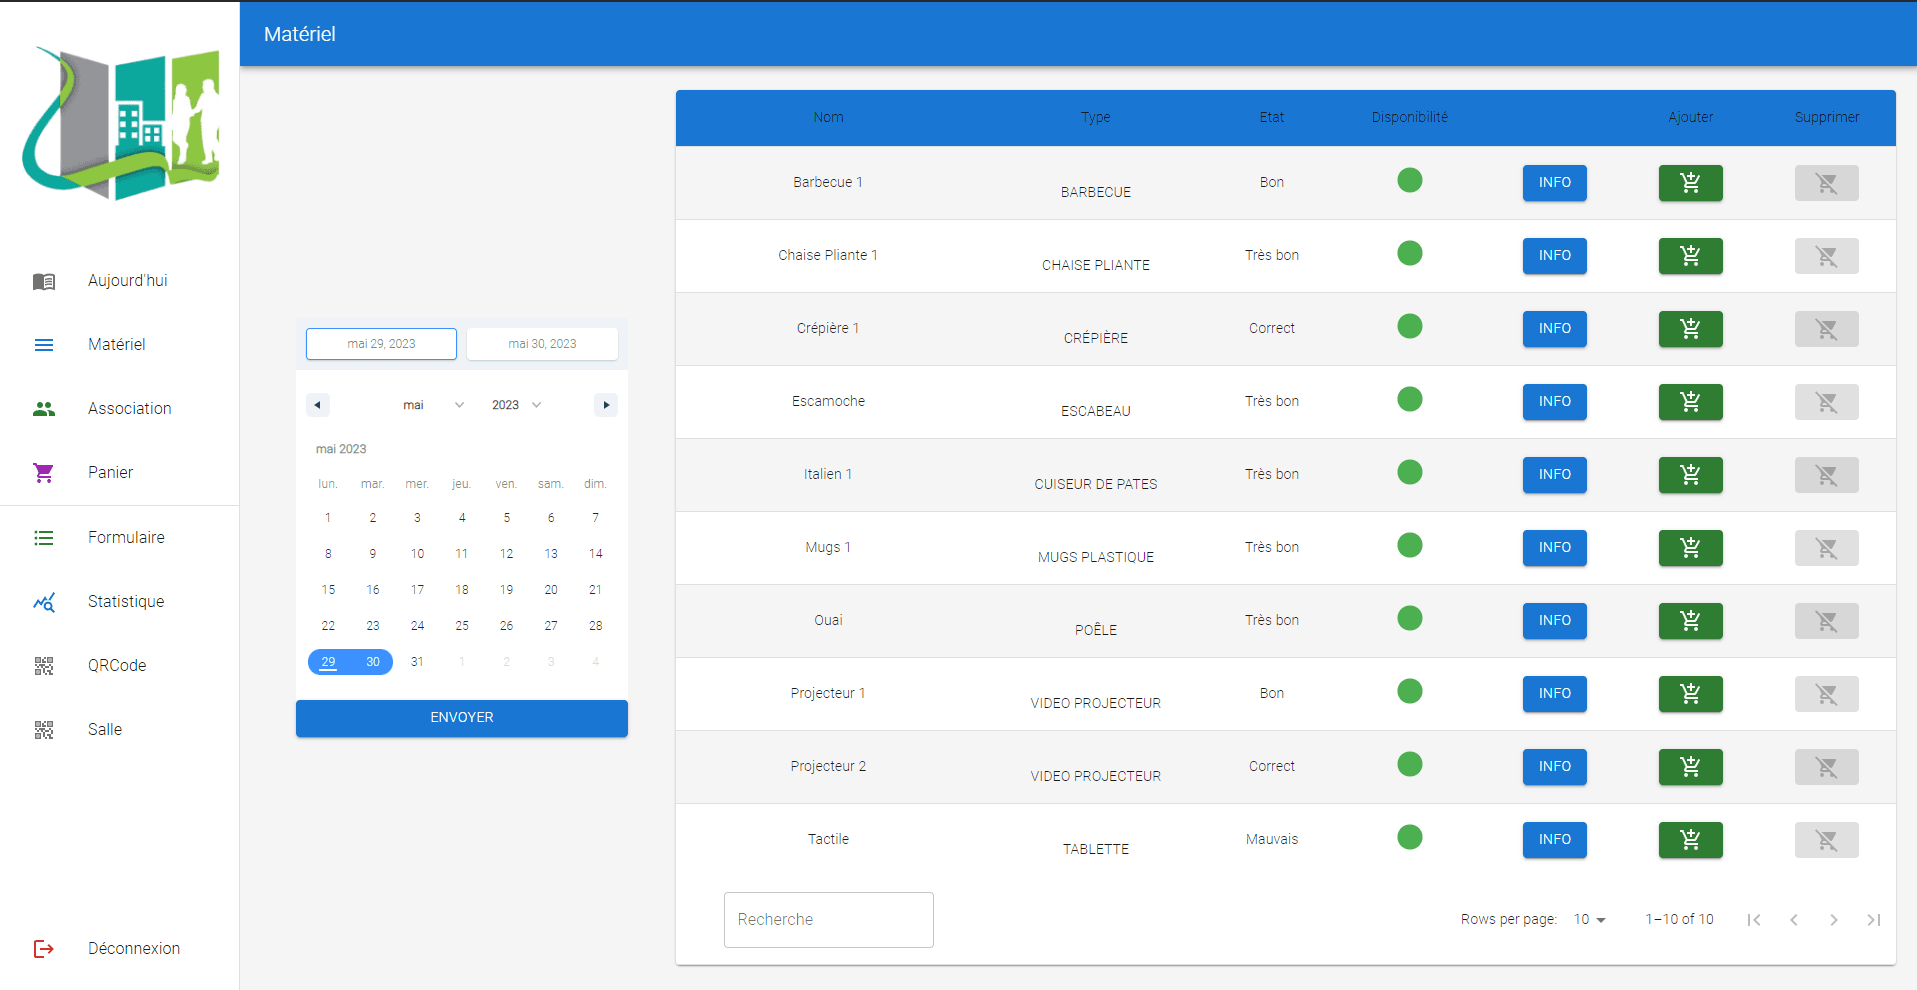Click the Panier shopping cart icon

coord(44,473)
